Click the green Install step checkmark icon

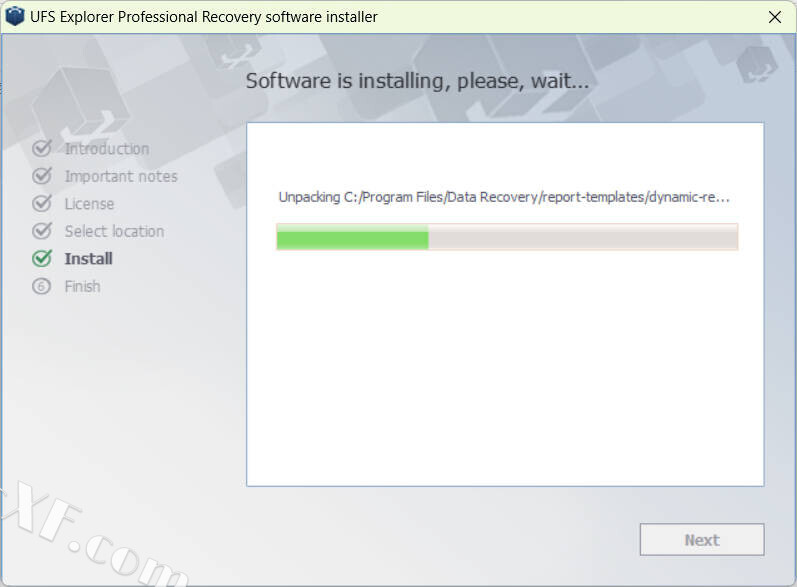click(x=42, y=258)
